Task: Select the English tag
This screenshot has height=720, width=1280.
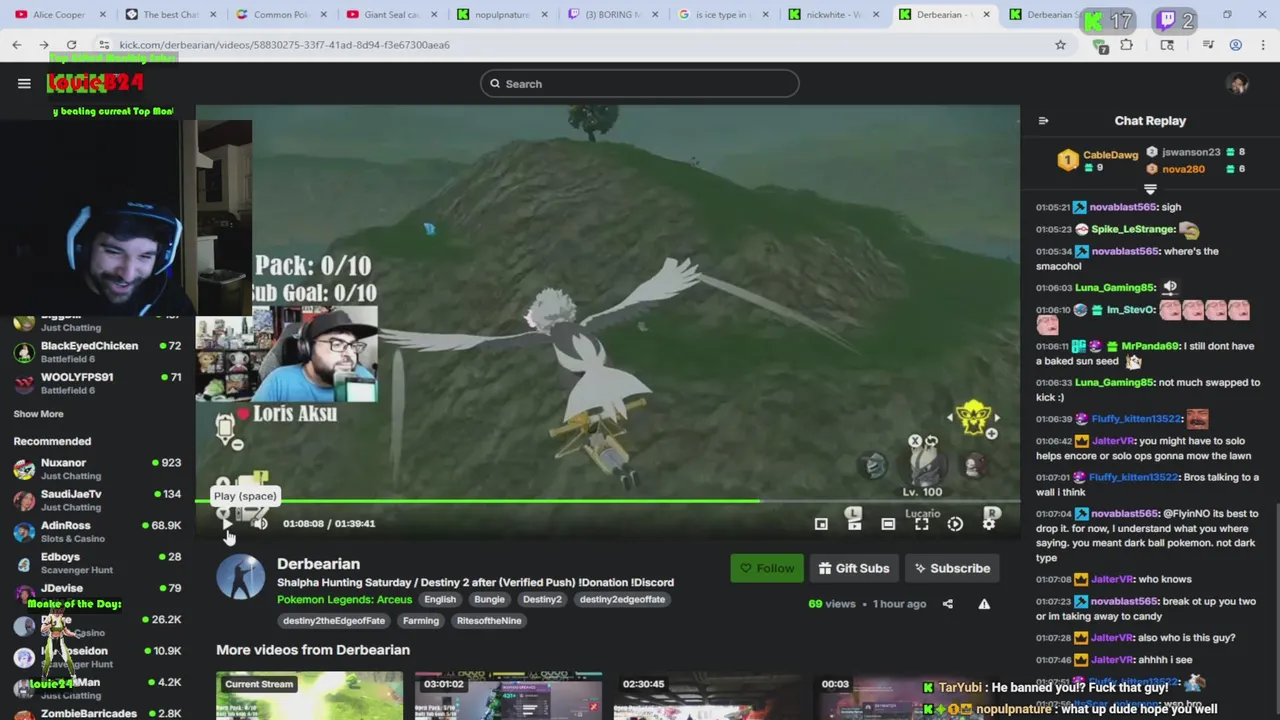Action: point(440,600)
